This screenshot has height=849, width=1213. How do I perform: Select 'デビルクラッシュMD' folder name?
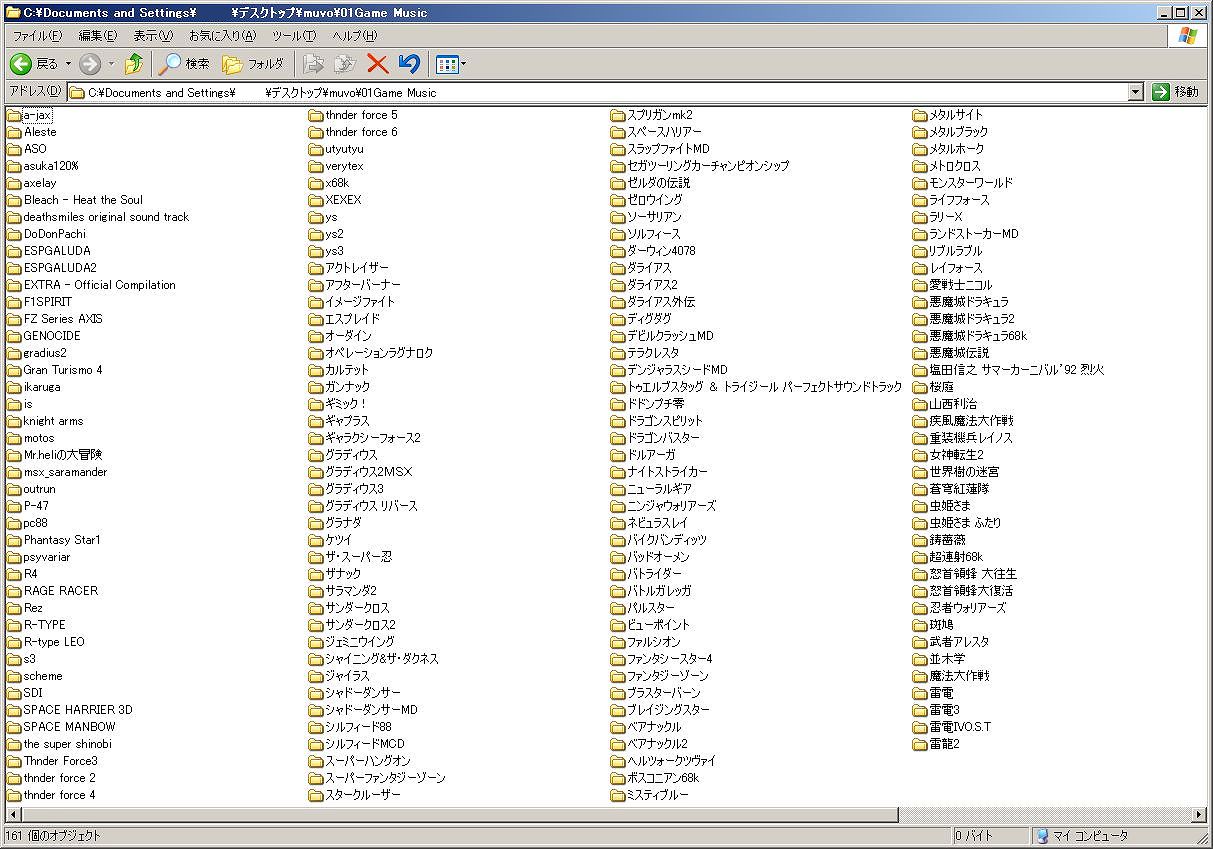(x=670, y=336)
